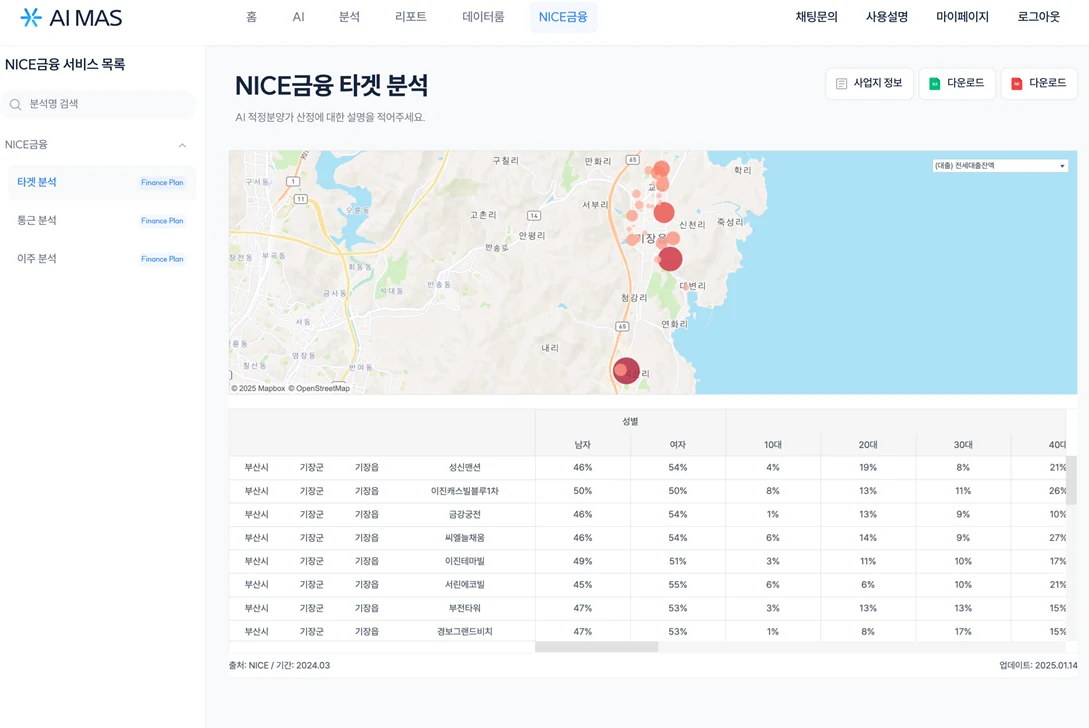Click the 학리 map label

tap(742, 170)
